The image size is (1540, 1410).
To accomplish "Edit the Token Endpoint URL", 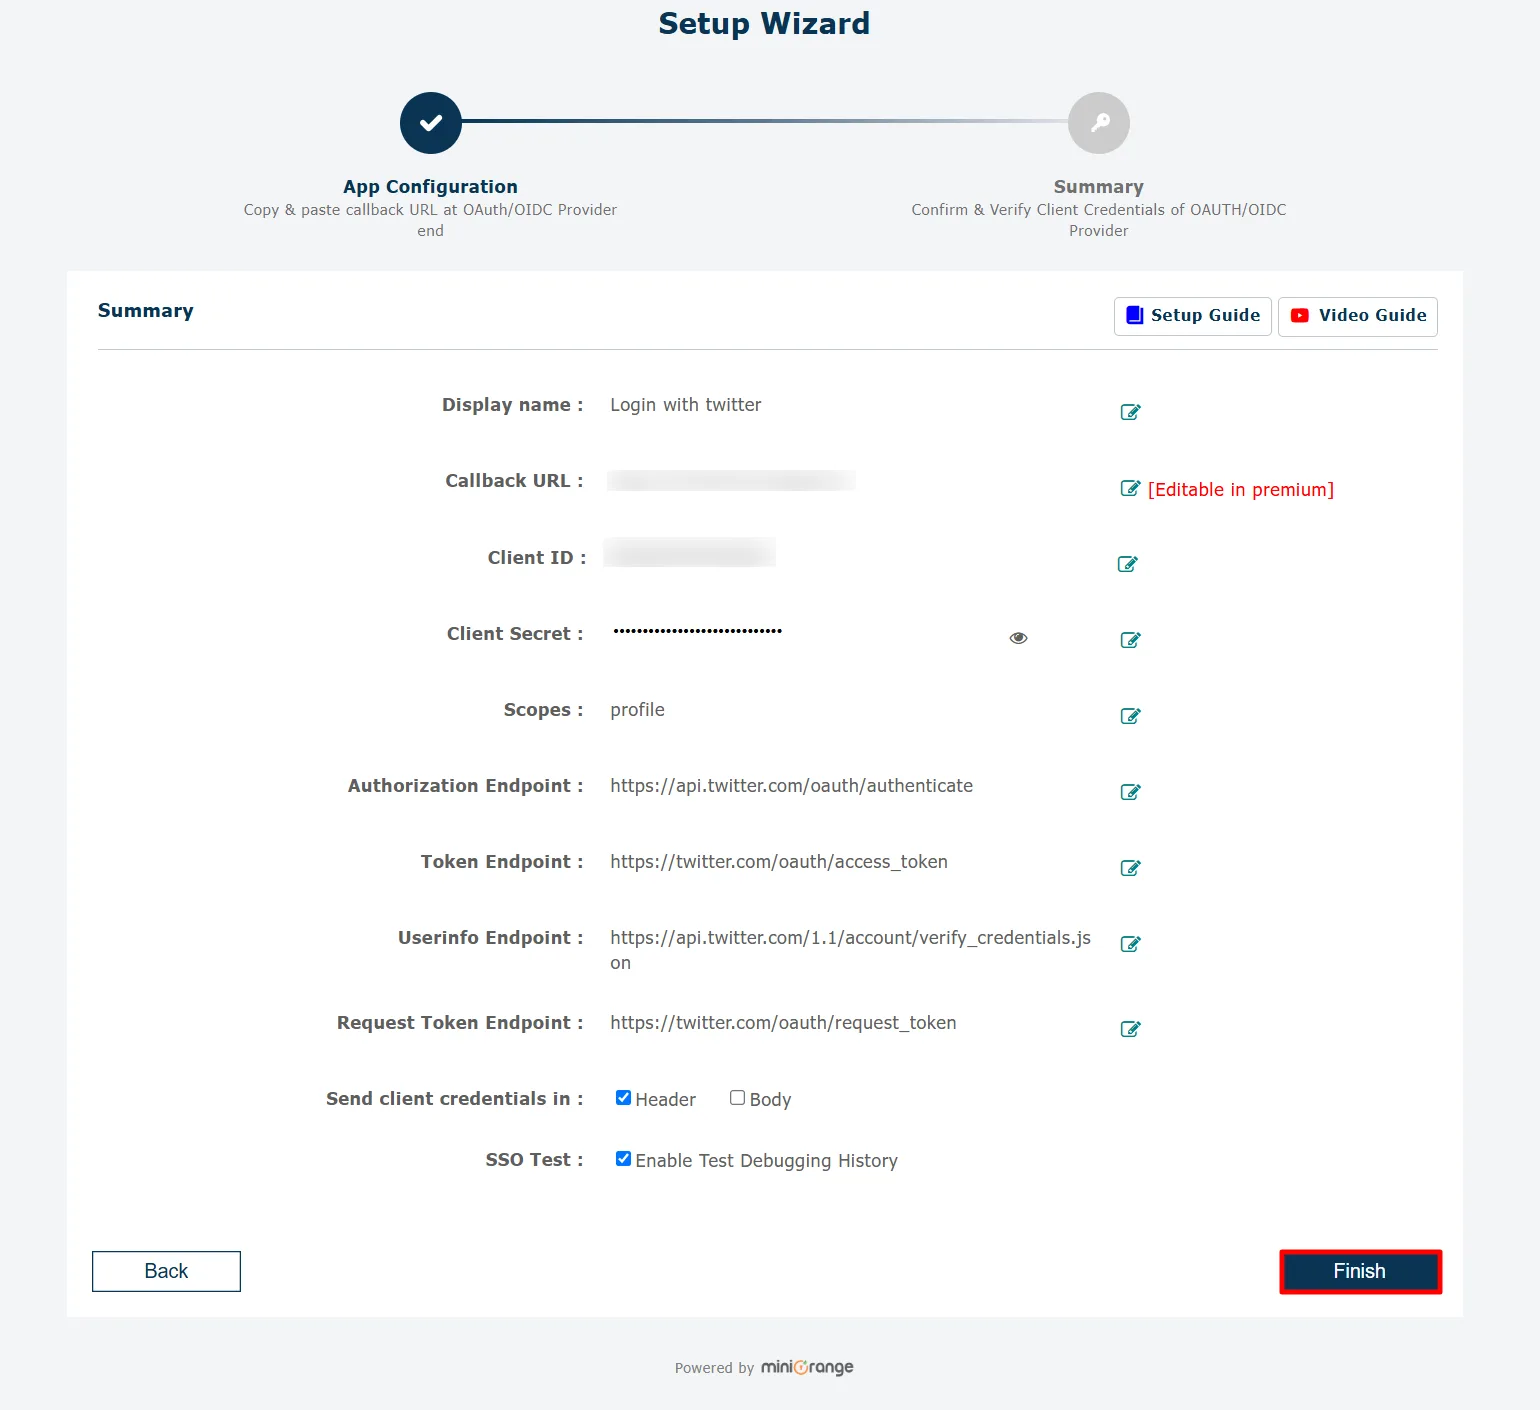I will tap(1130, 868).
